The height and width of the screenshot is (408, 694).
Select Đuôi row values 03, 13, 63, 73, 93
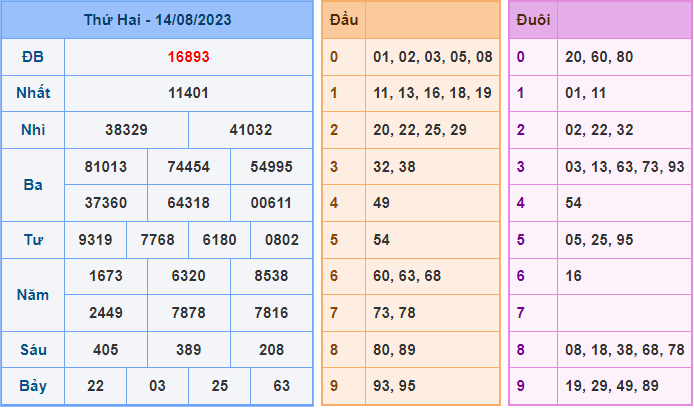click(625, 167)
